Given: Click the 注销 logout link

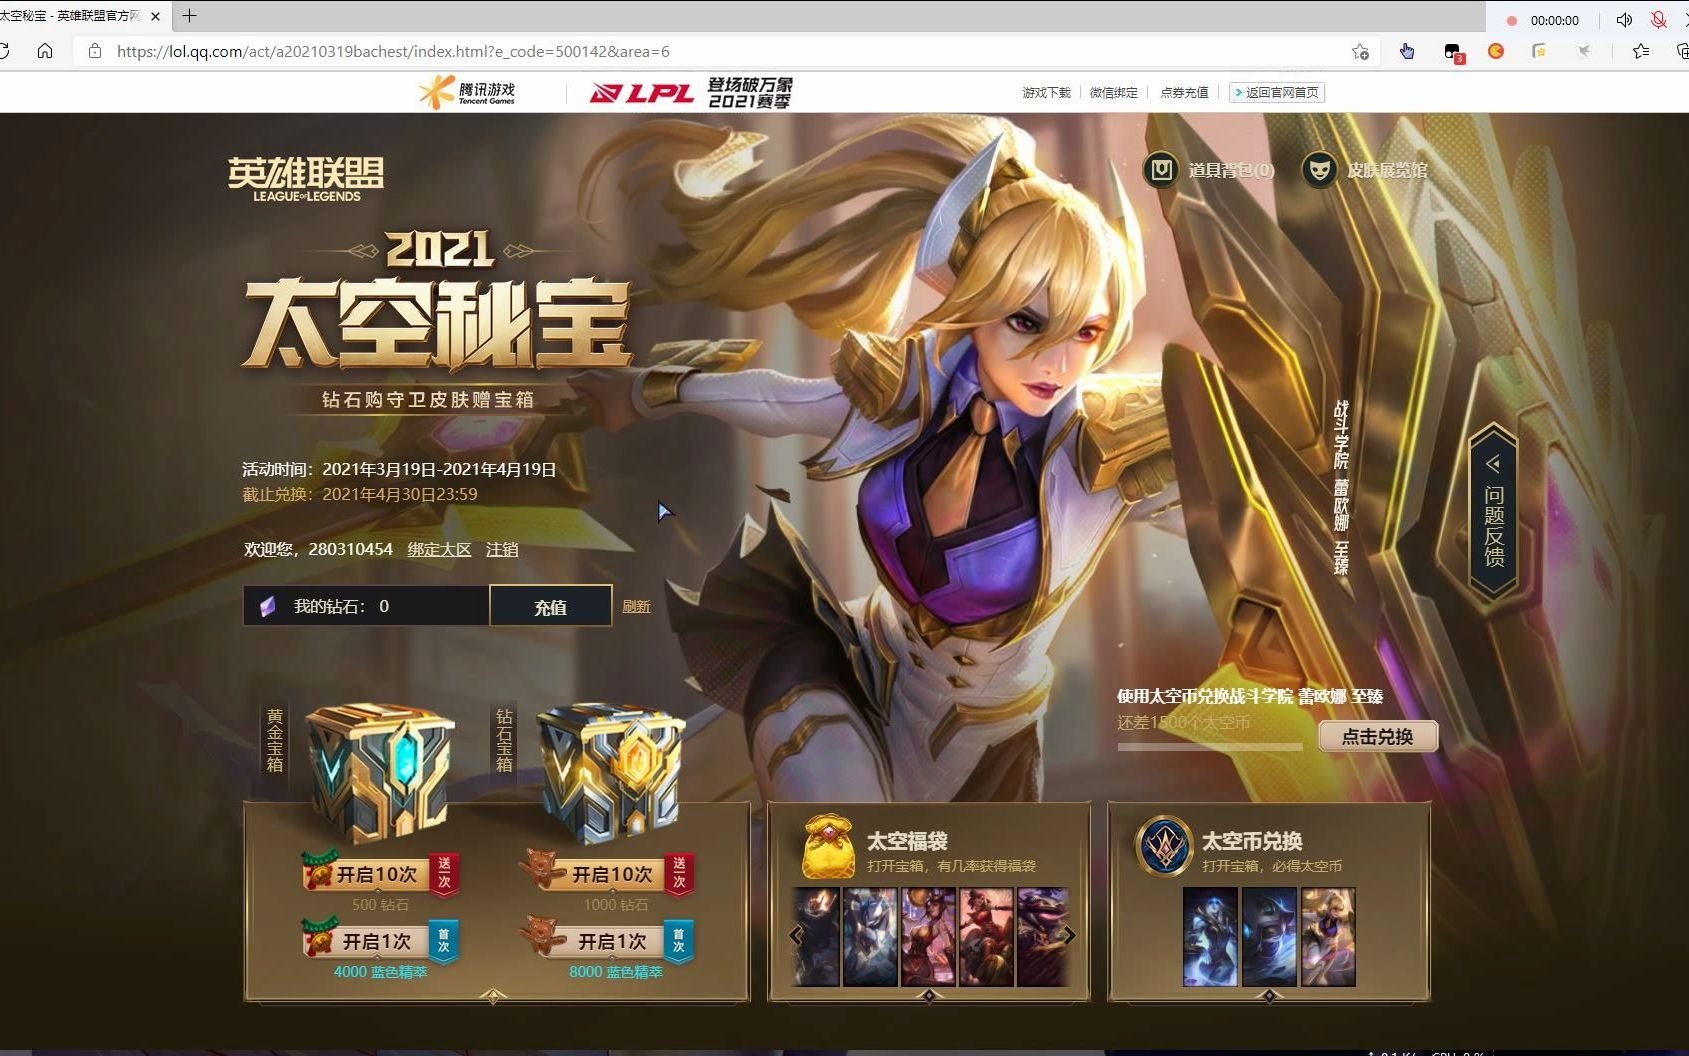Looking at the screenshot, I should coord(502,549).
